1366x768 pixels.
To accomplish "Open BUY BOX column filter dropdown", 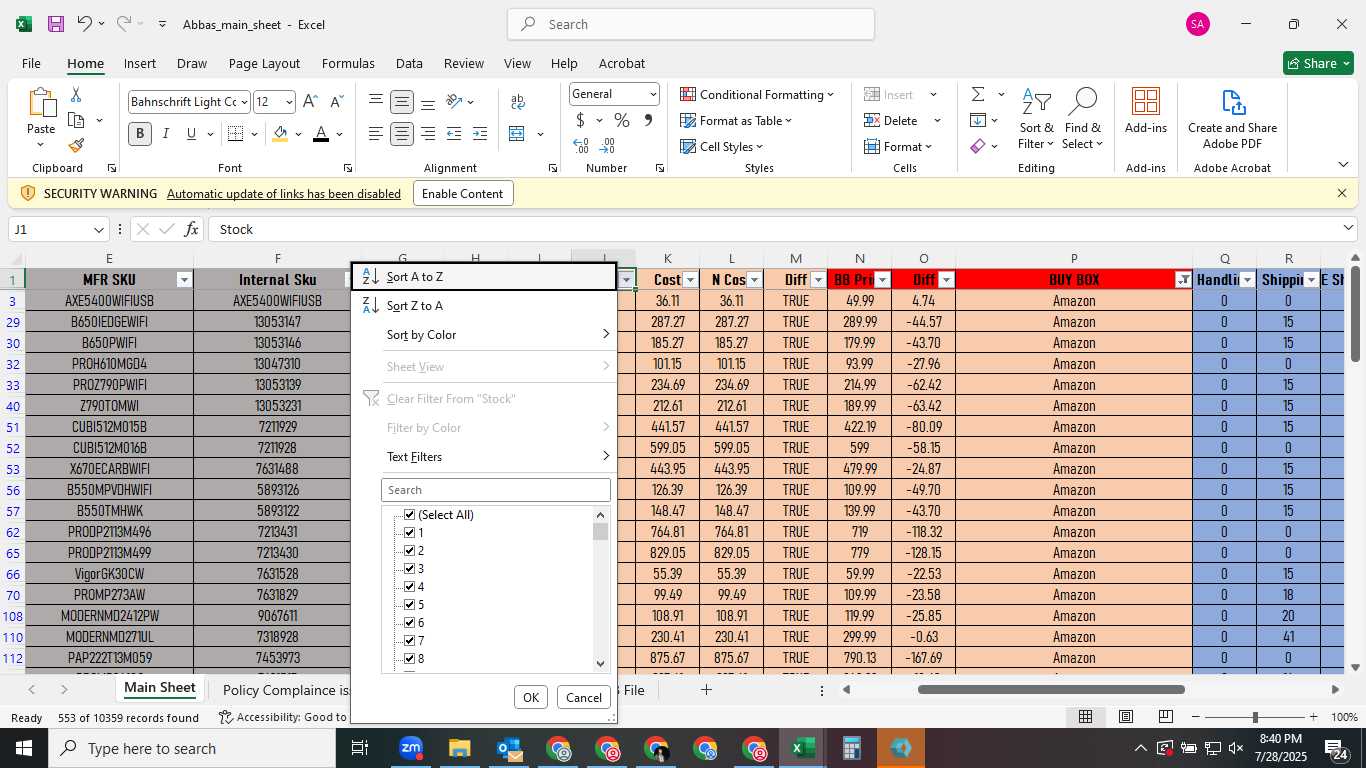I will 1183,280.
